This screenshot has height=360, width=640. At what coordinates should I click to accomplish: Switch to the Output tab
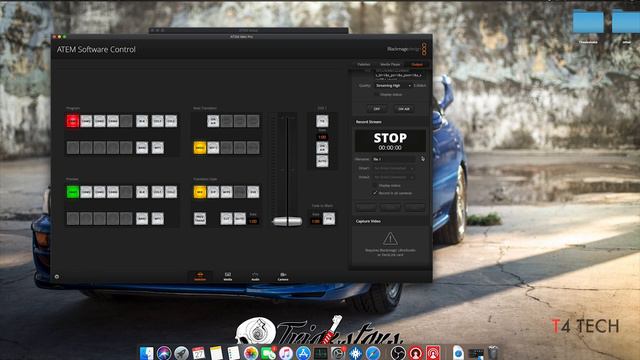pyautogui.click(x=417, y=64)
